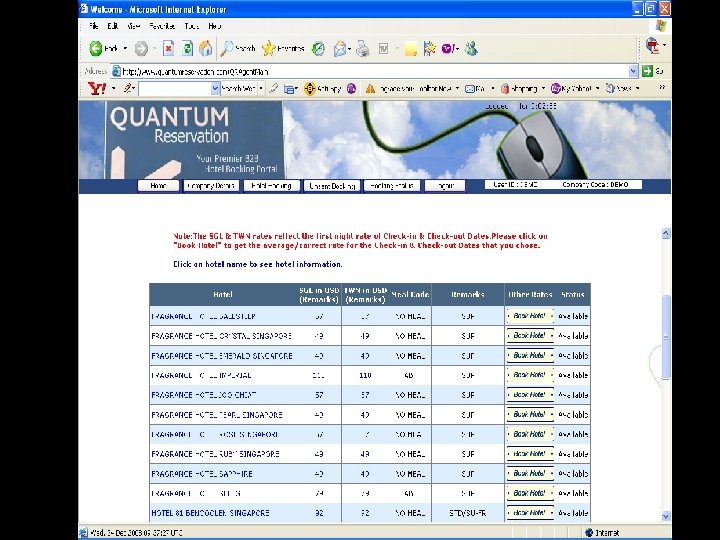Open the Hotel Booking nav button

271,186
